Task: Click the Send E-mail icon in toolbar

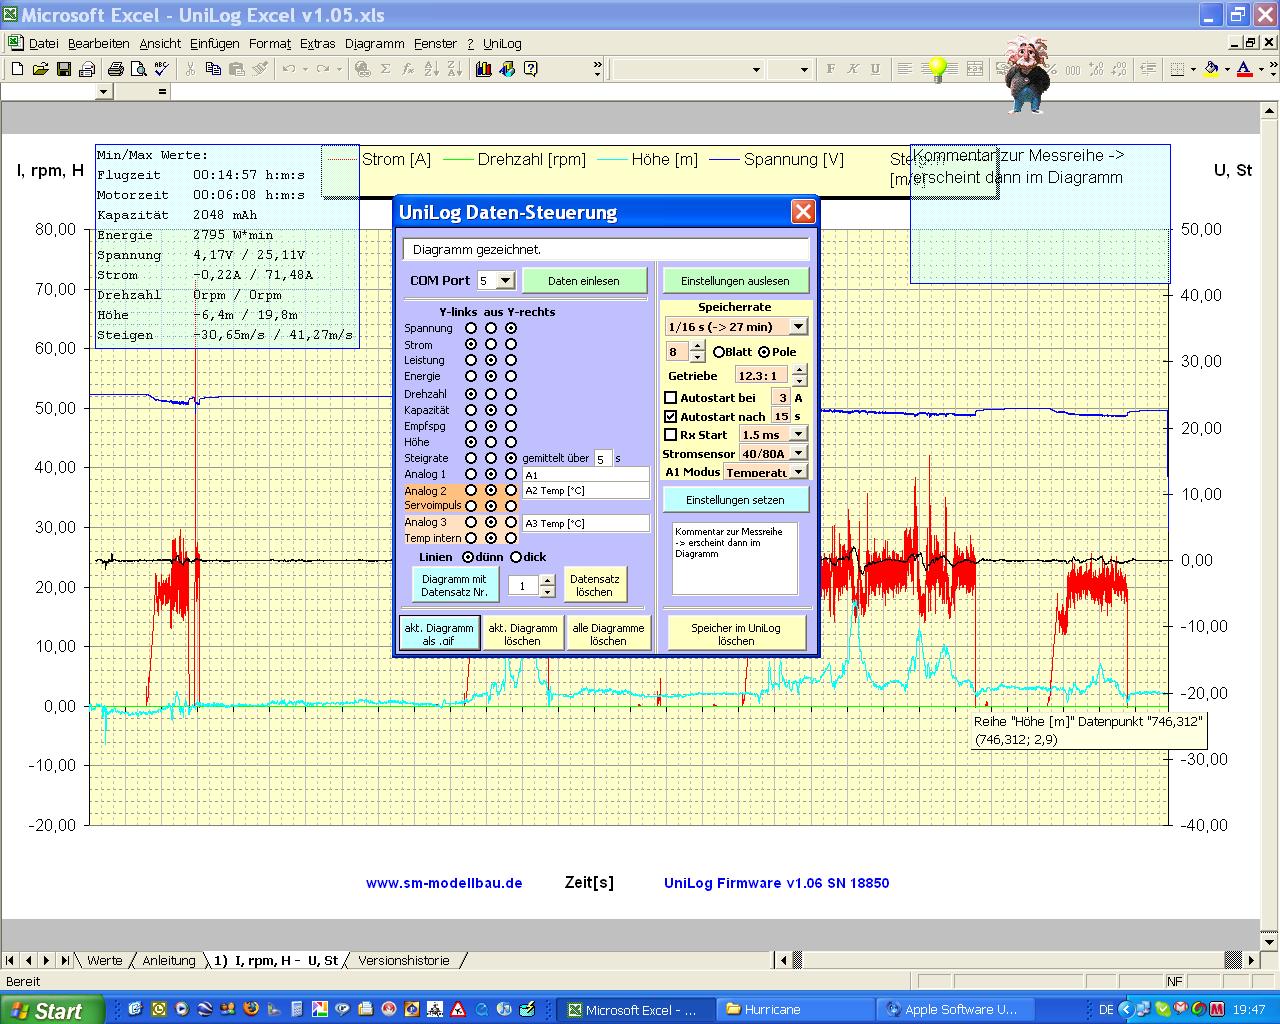Action: coord(87,69)
